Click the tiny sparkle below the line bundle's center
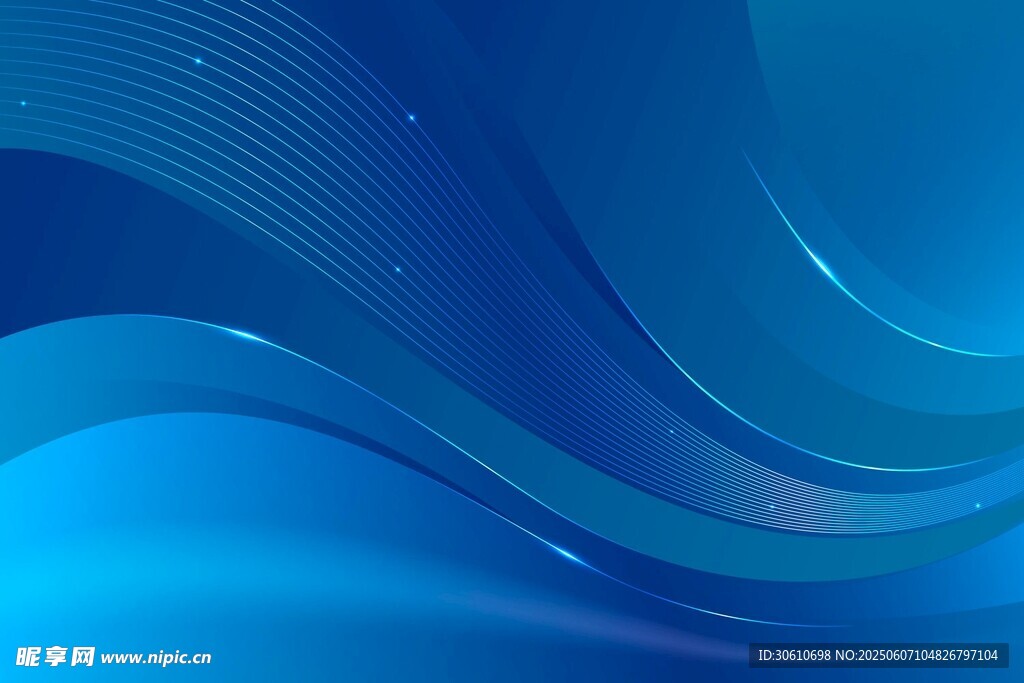The width and height of the screenshot is (1024, 683). click(x=671, y=432)
